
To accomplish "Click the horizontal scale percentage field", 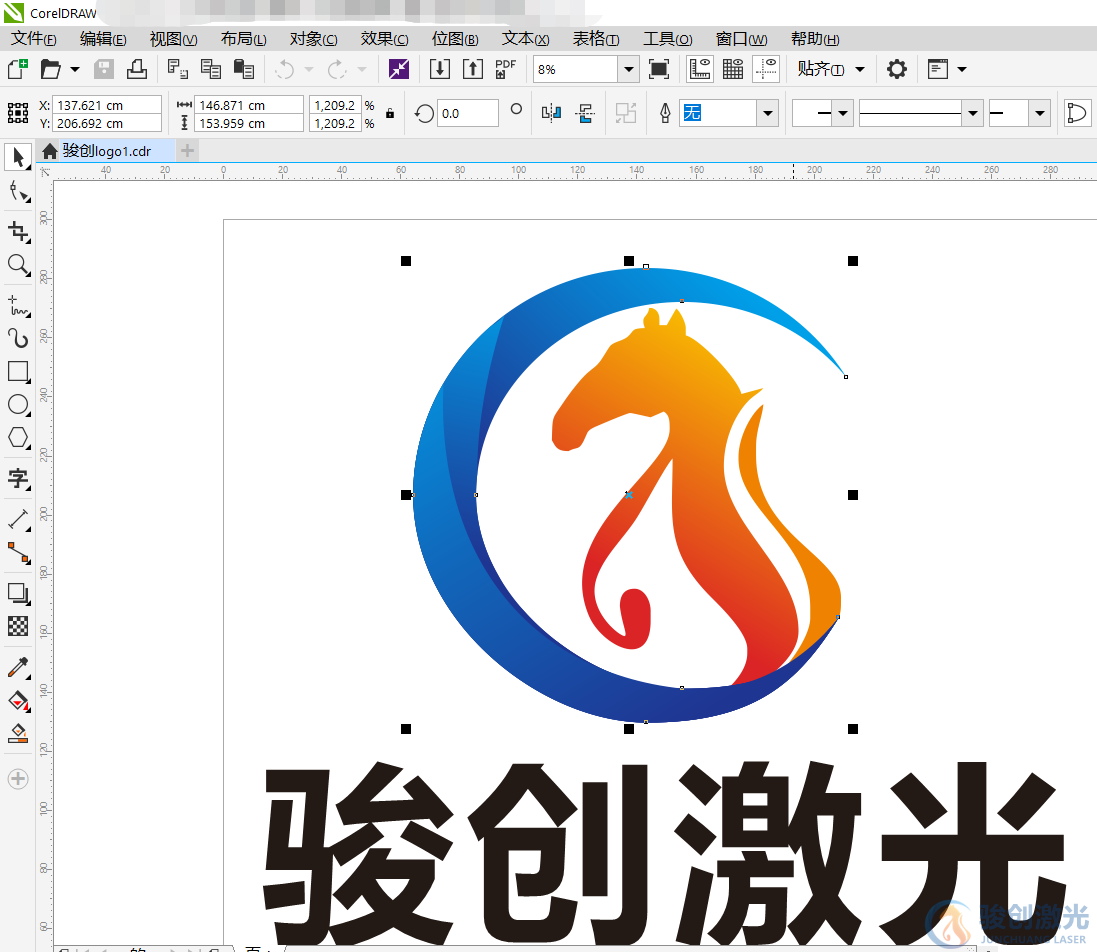I will (336, 105).
